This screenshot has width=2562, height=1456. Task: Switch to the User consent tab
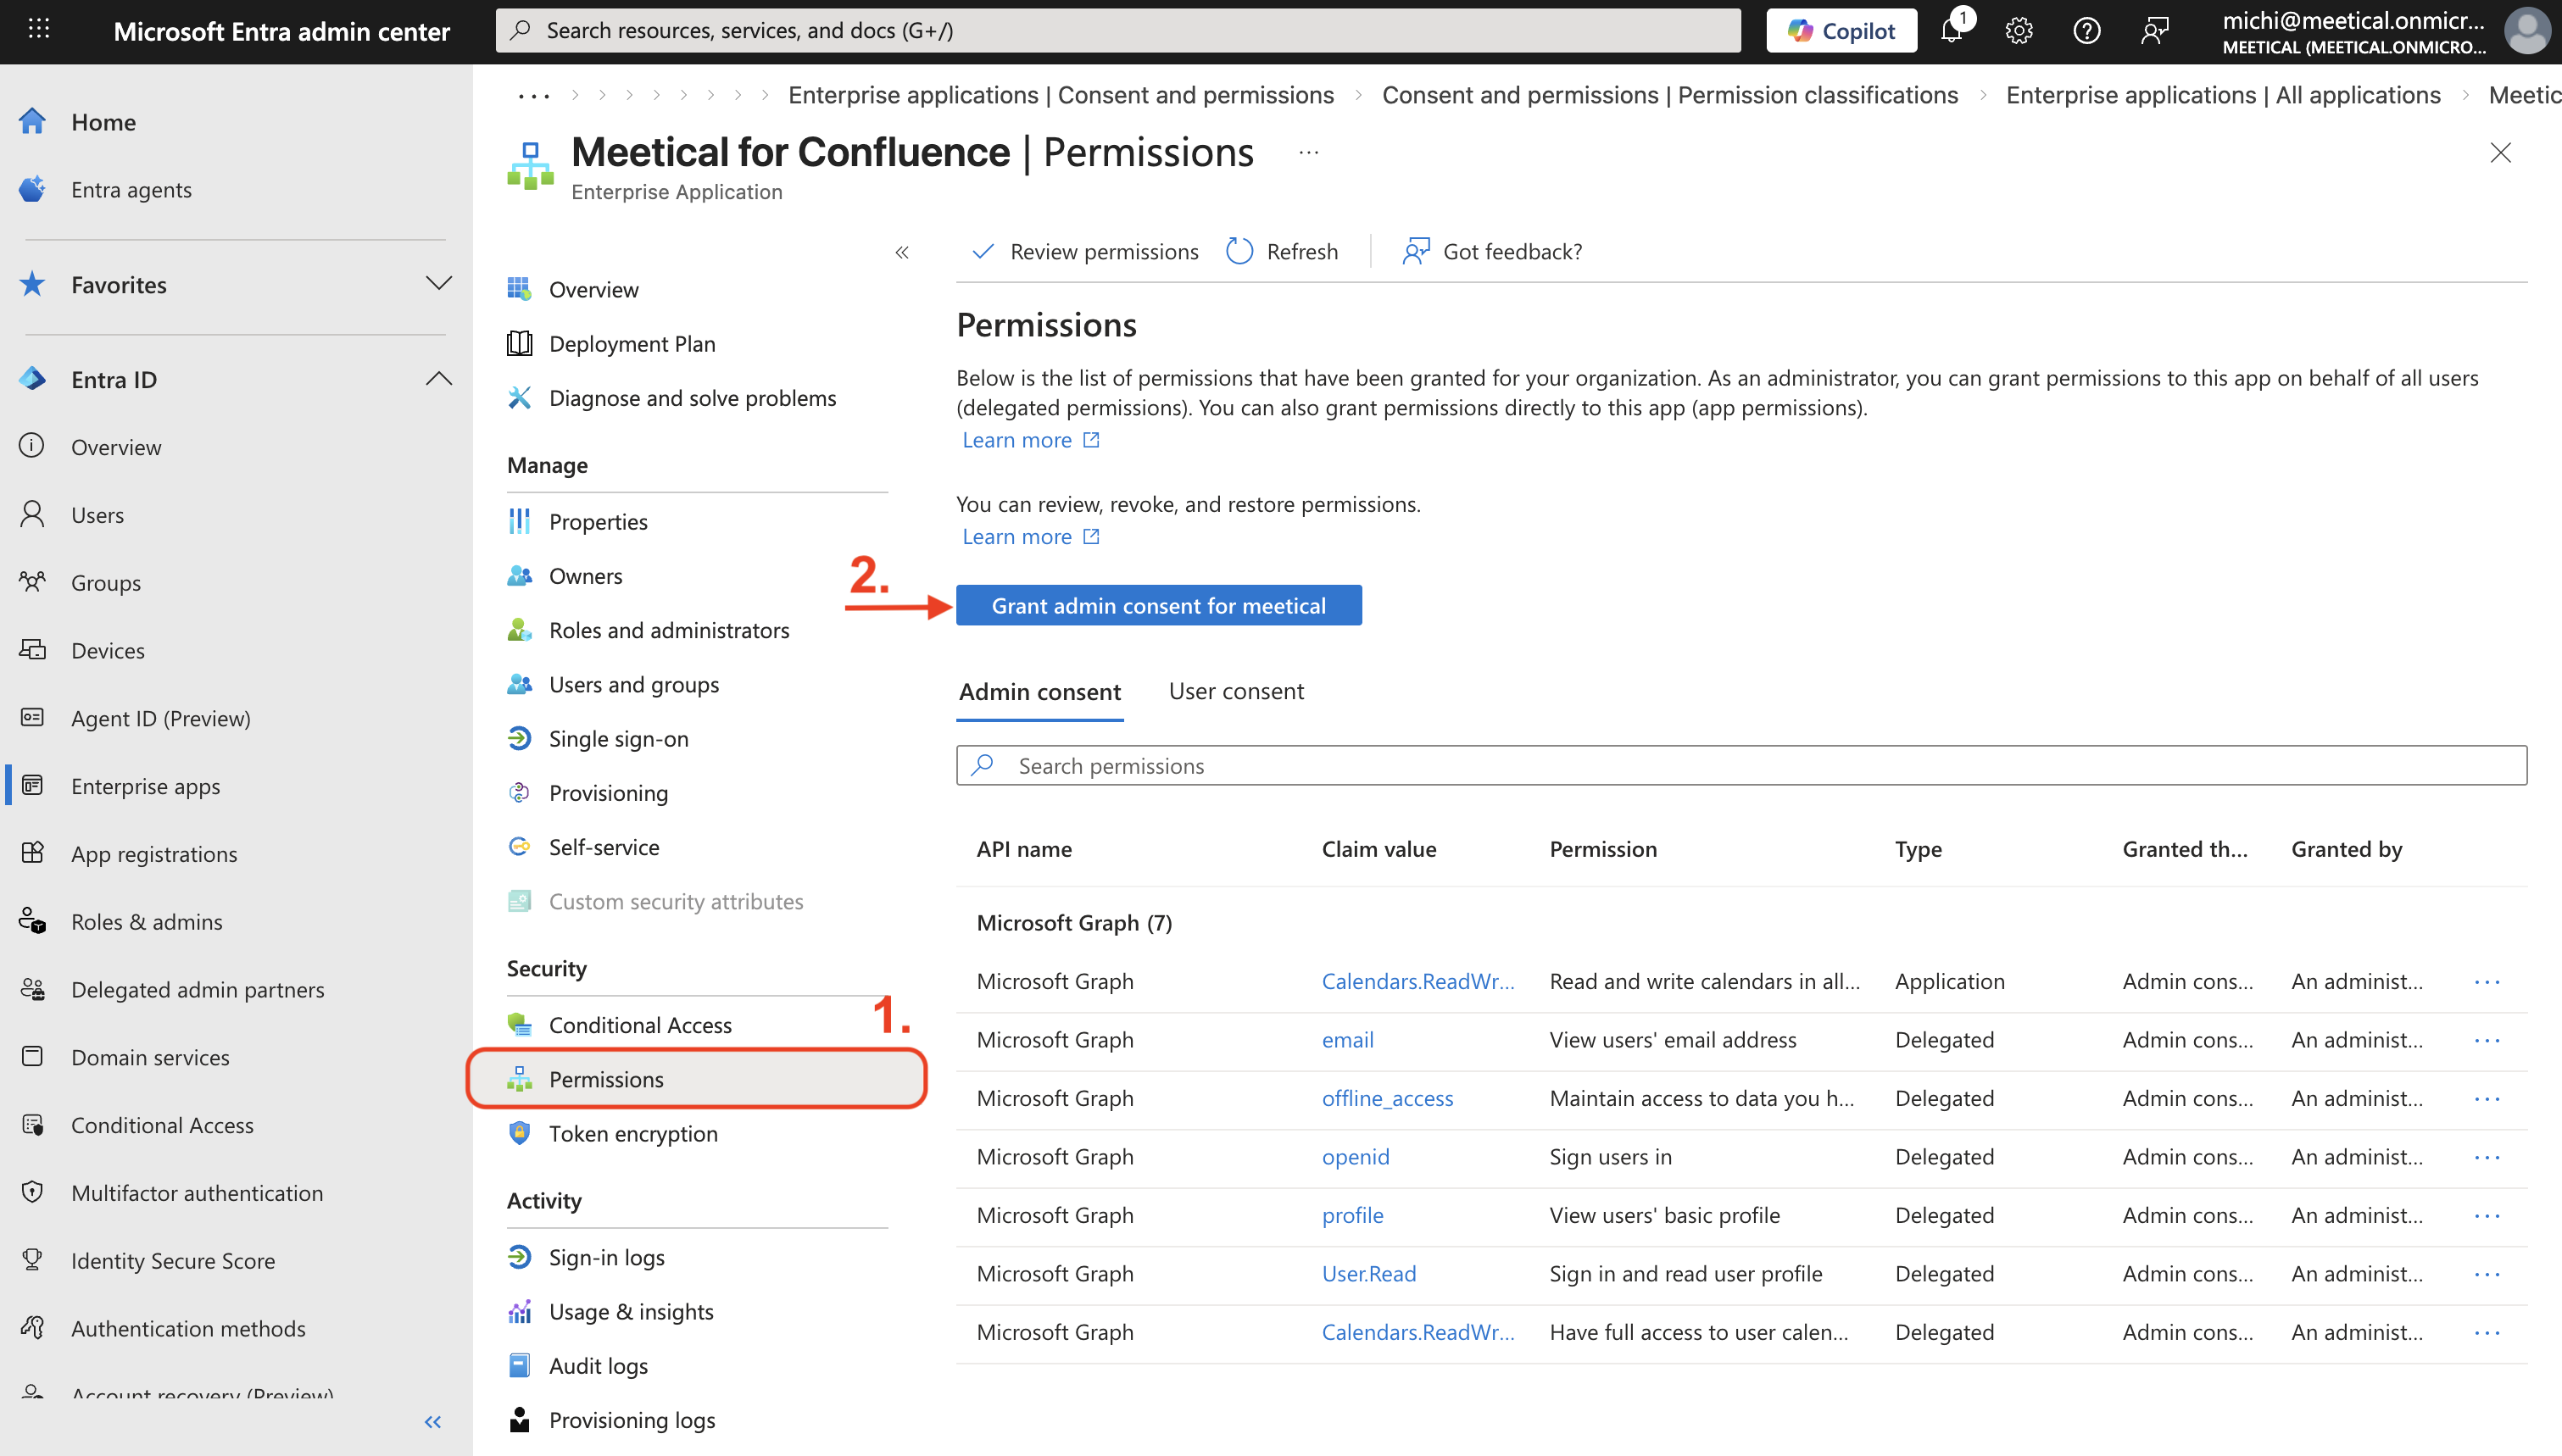(1235, 691)
